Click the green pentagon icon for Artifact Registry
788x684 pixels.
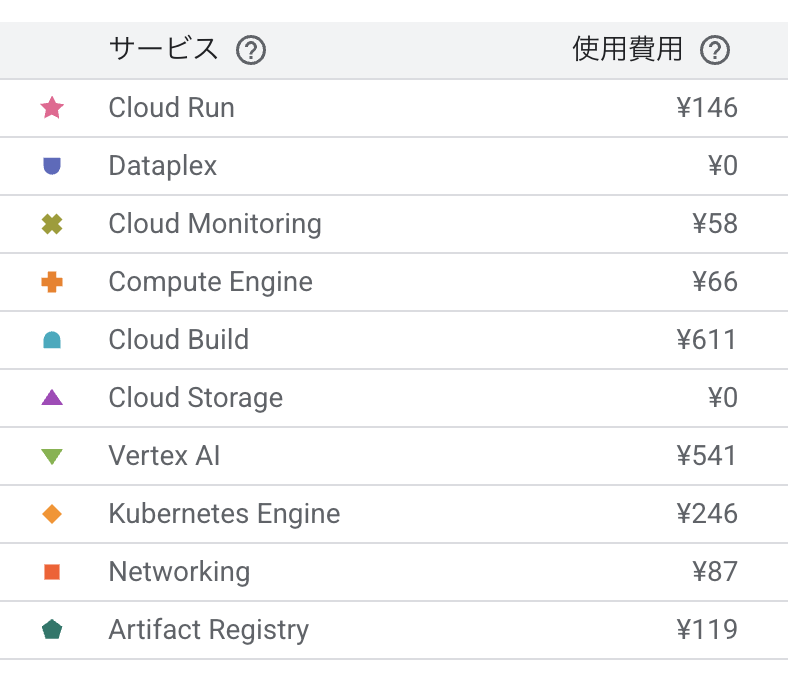[x=52, y=630]
